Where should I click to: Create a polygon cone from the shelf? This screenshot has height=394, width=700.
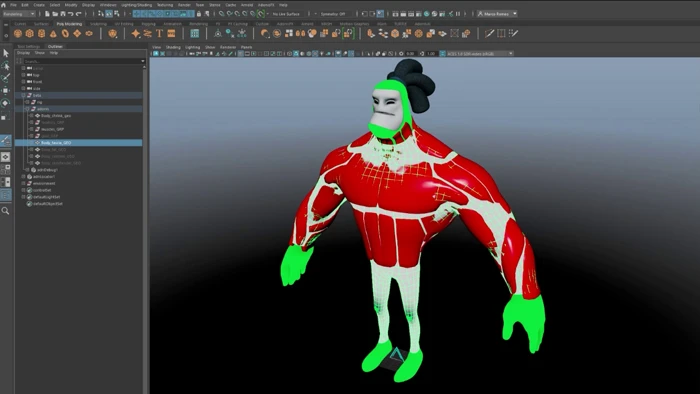pos(53,33)
